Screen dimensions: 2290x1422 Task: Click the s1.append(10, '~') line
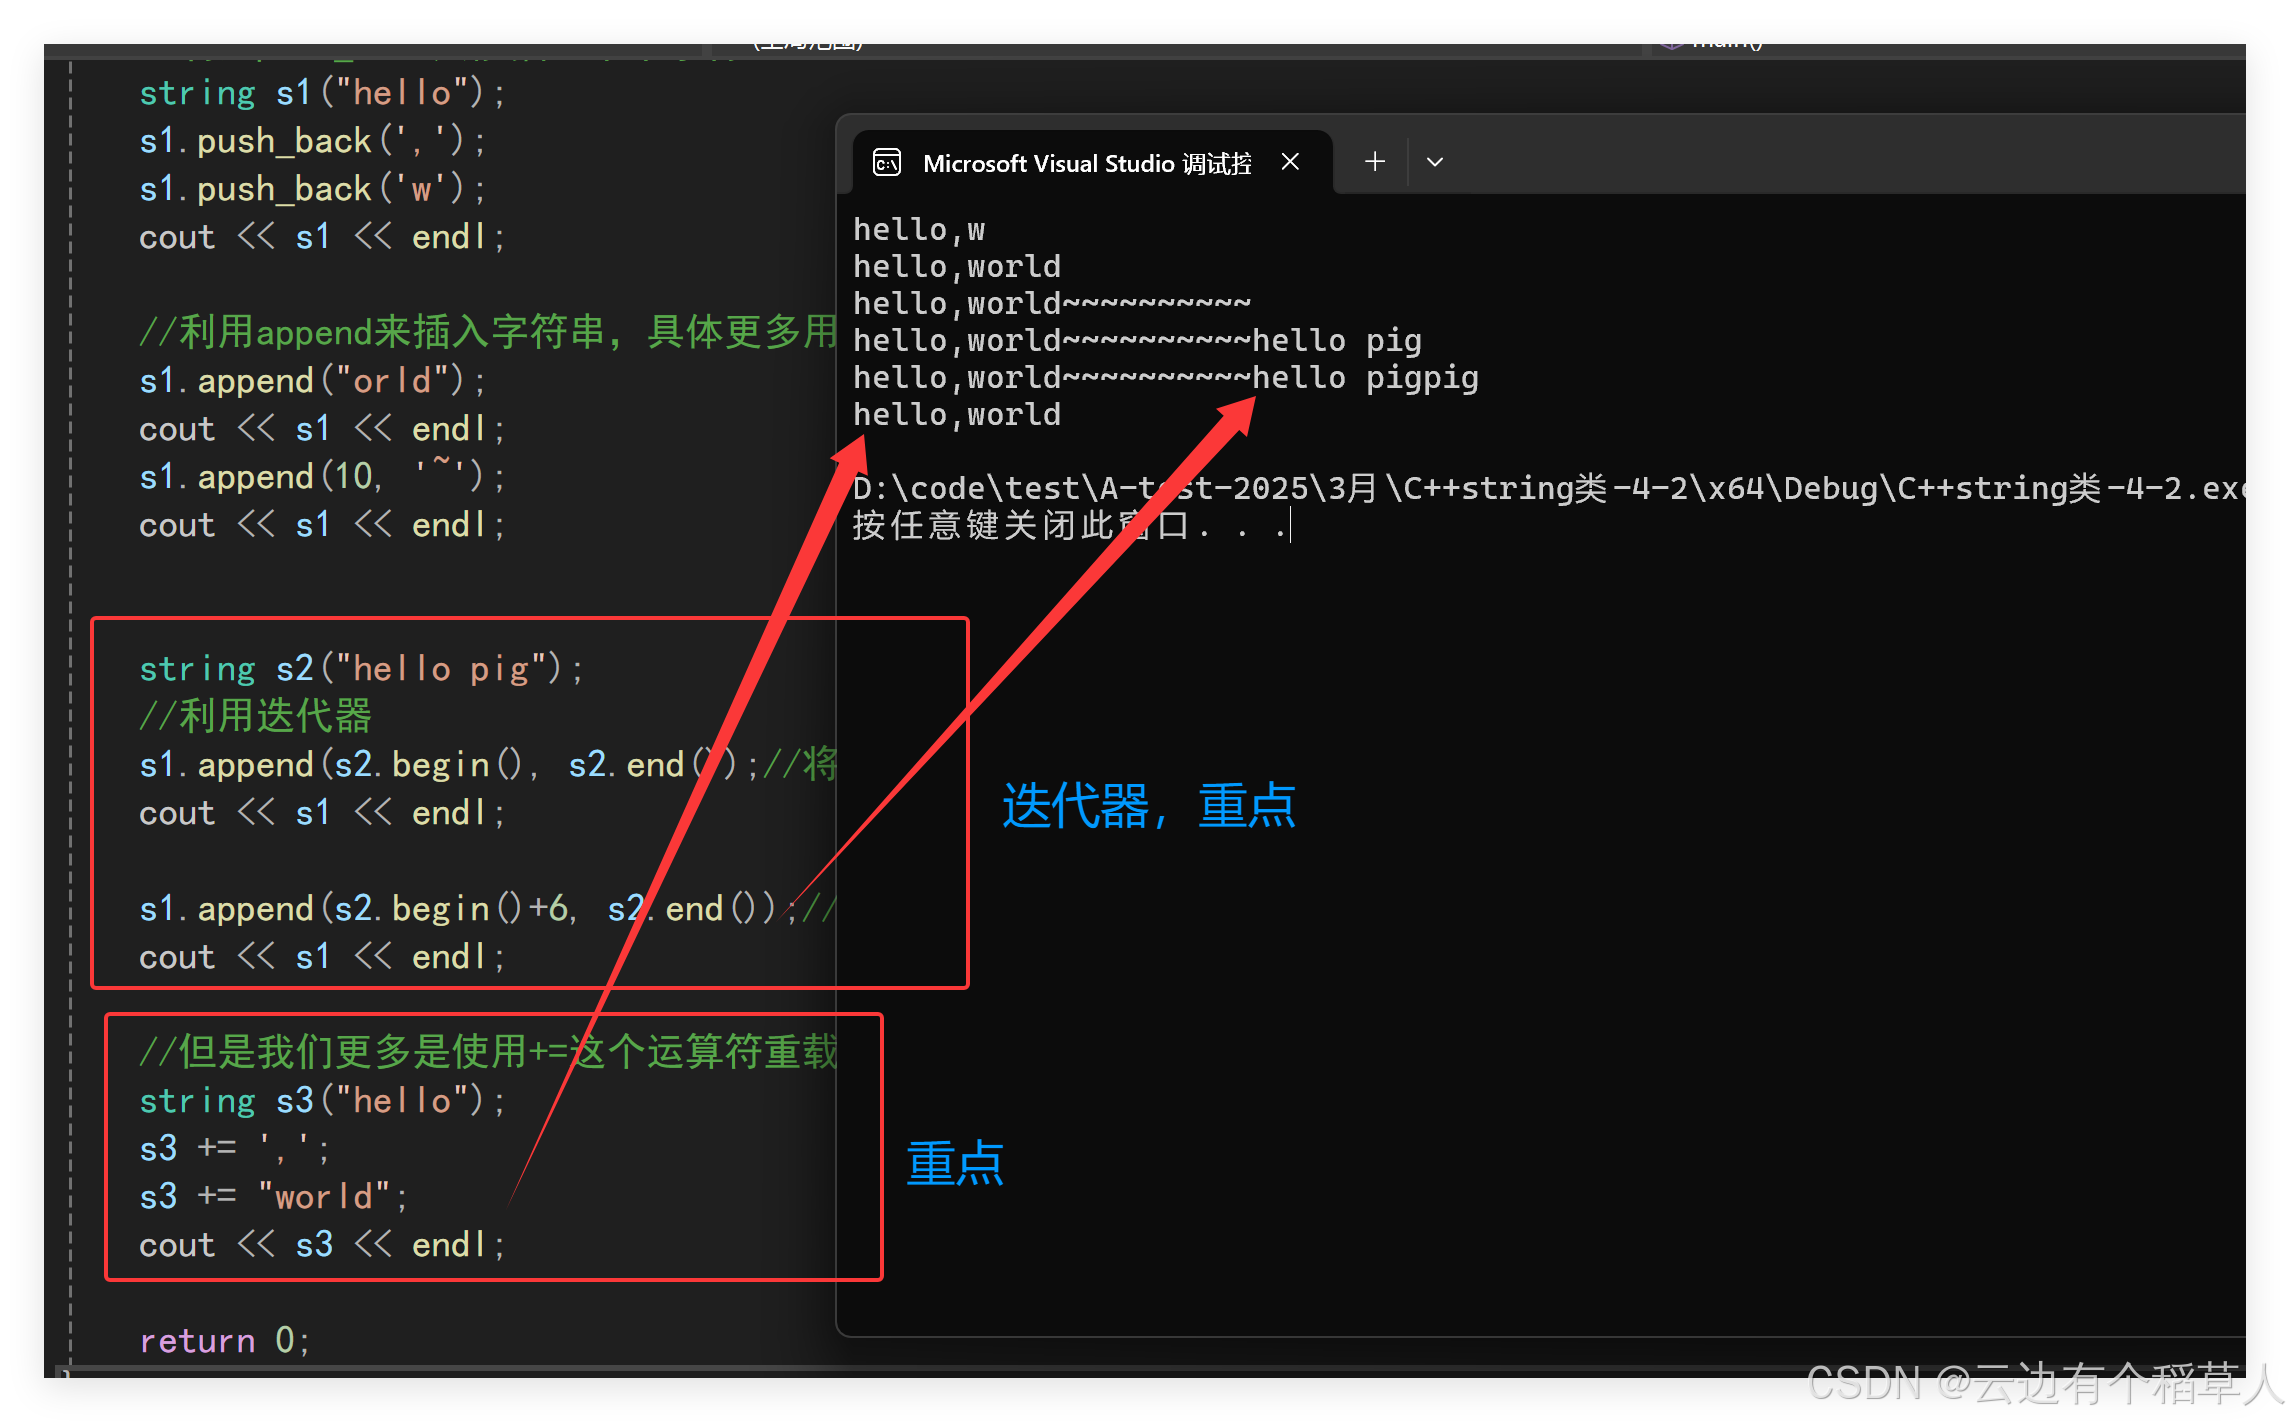(x=320, y=477)
